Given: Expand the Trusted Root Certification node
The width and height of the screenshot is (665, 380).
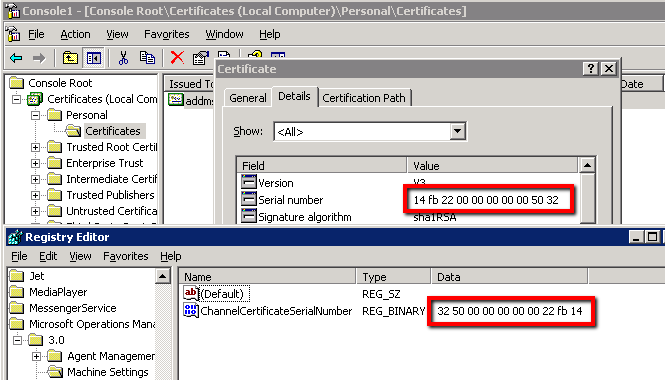Looking at the screenshot, I should click(36, 148).
